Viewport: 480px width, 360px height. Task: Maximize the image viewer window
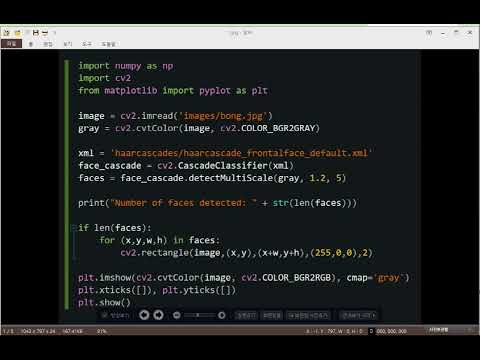[456, 33]
